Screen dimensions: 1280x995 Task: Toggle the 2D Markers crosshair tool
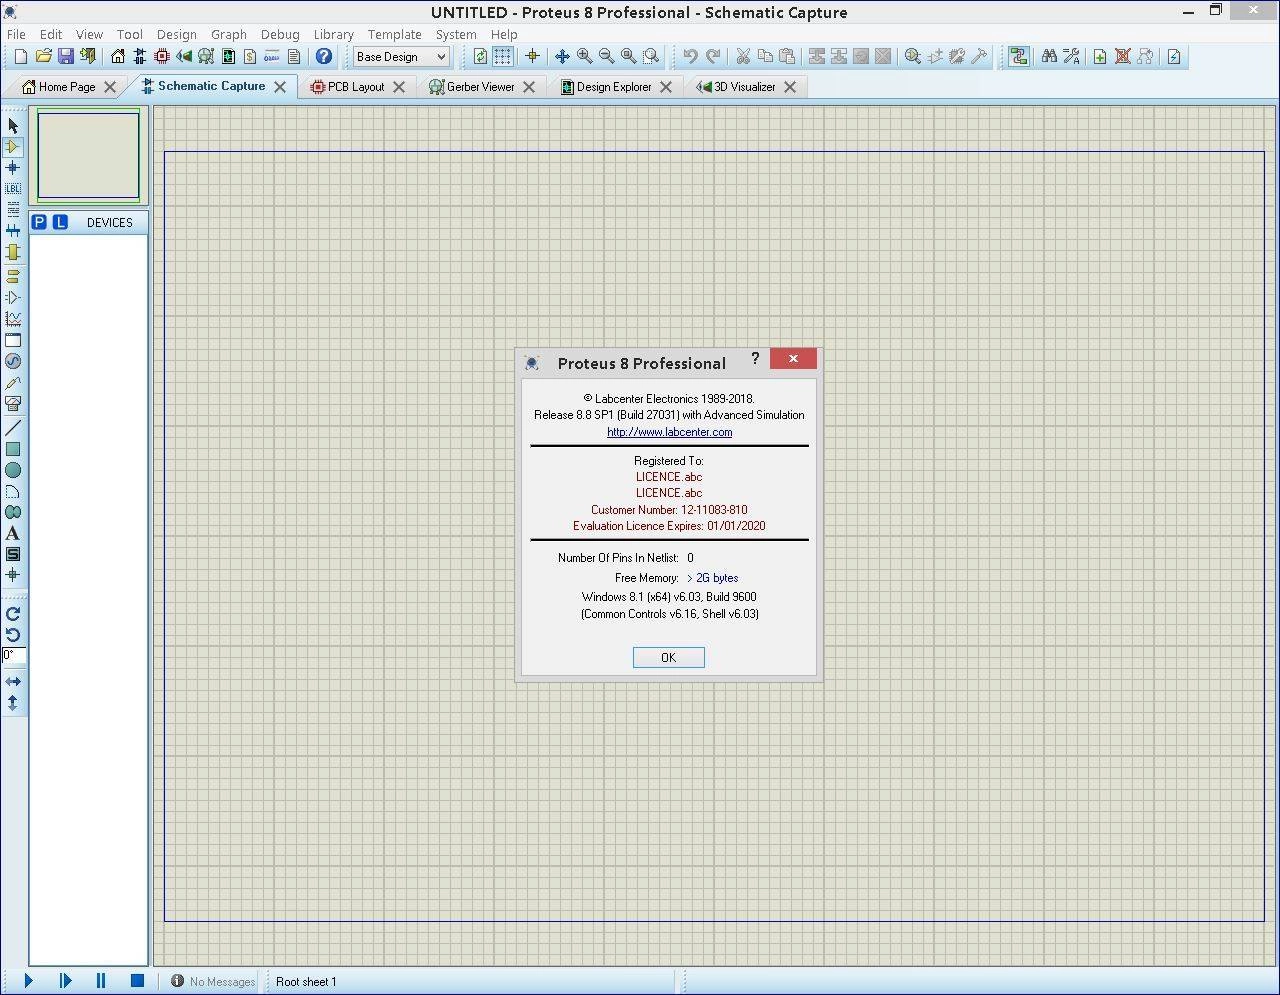13,575
